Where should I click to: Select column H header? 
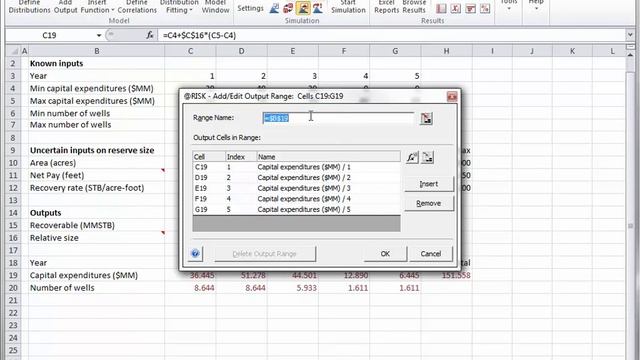[x=446, y=51]
